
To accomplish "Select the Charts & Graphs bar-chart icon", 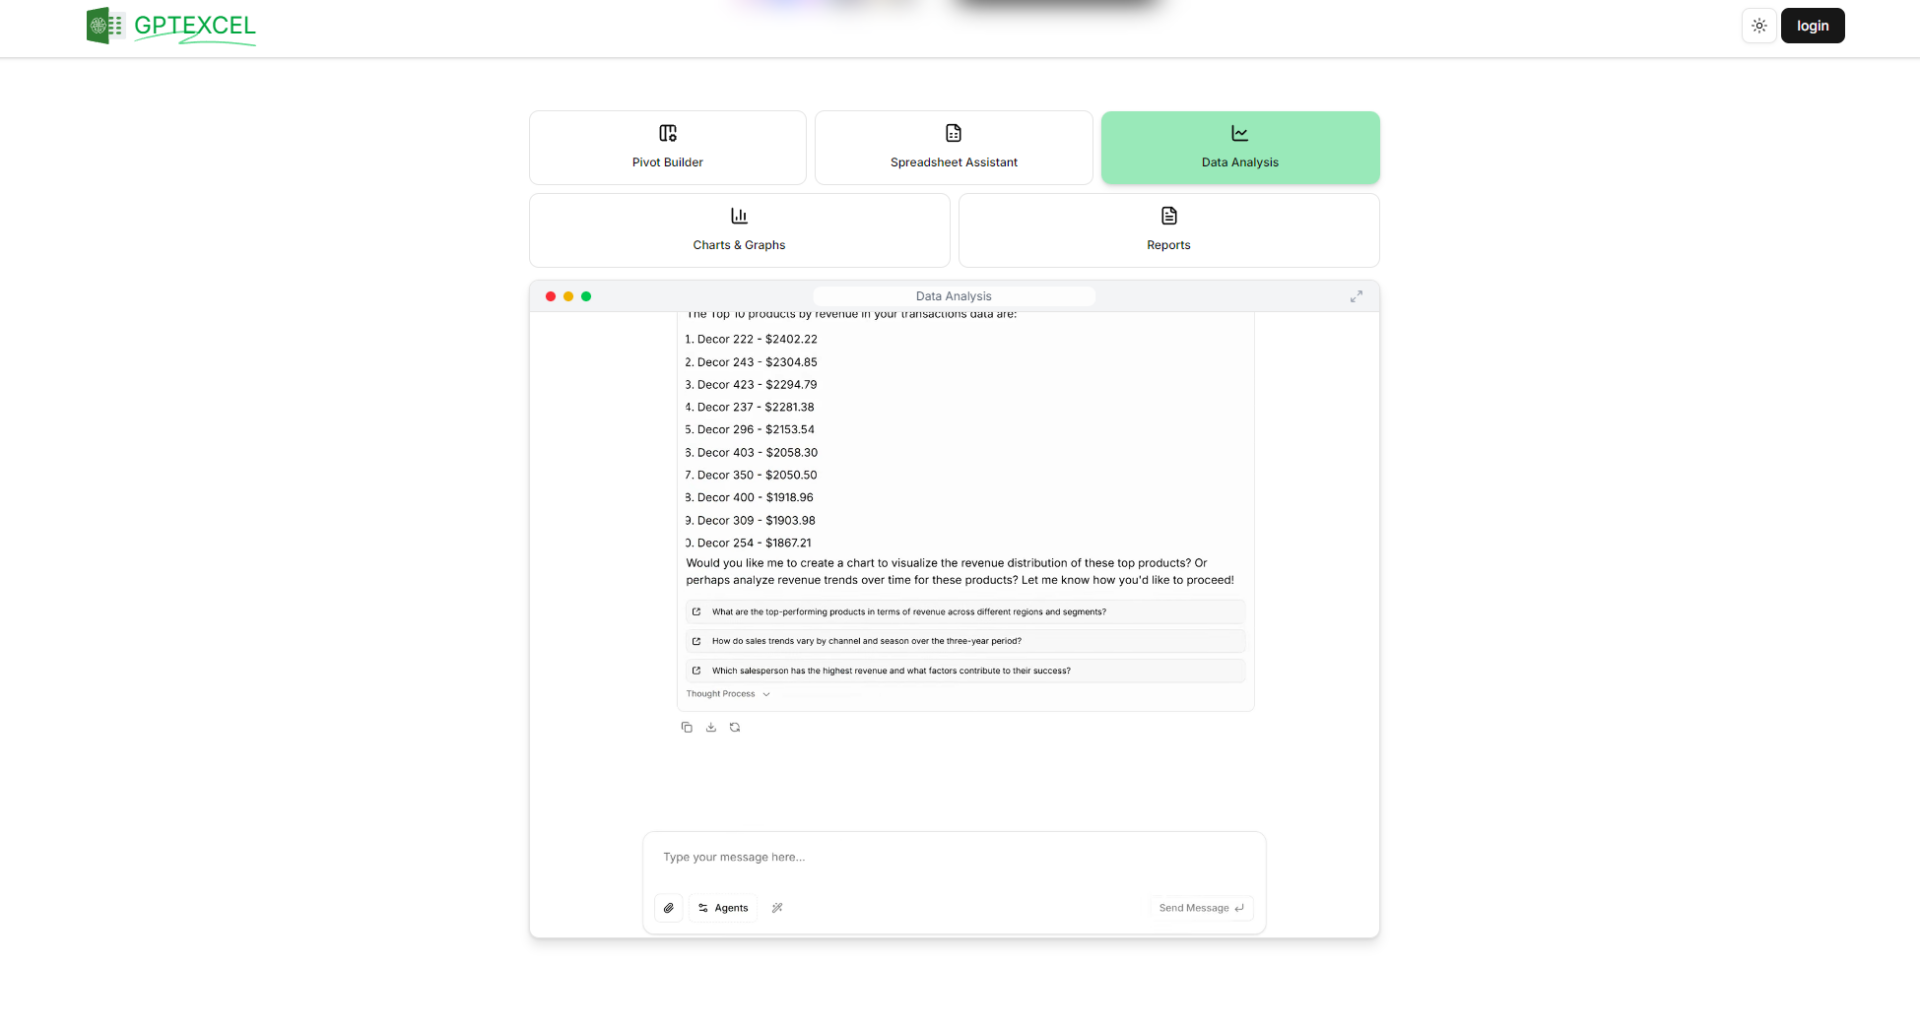I will coord(738,215).
